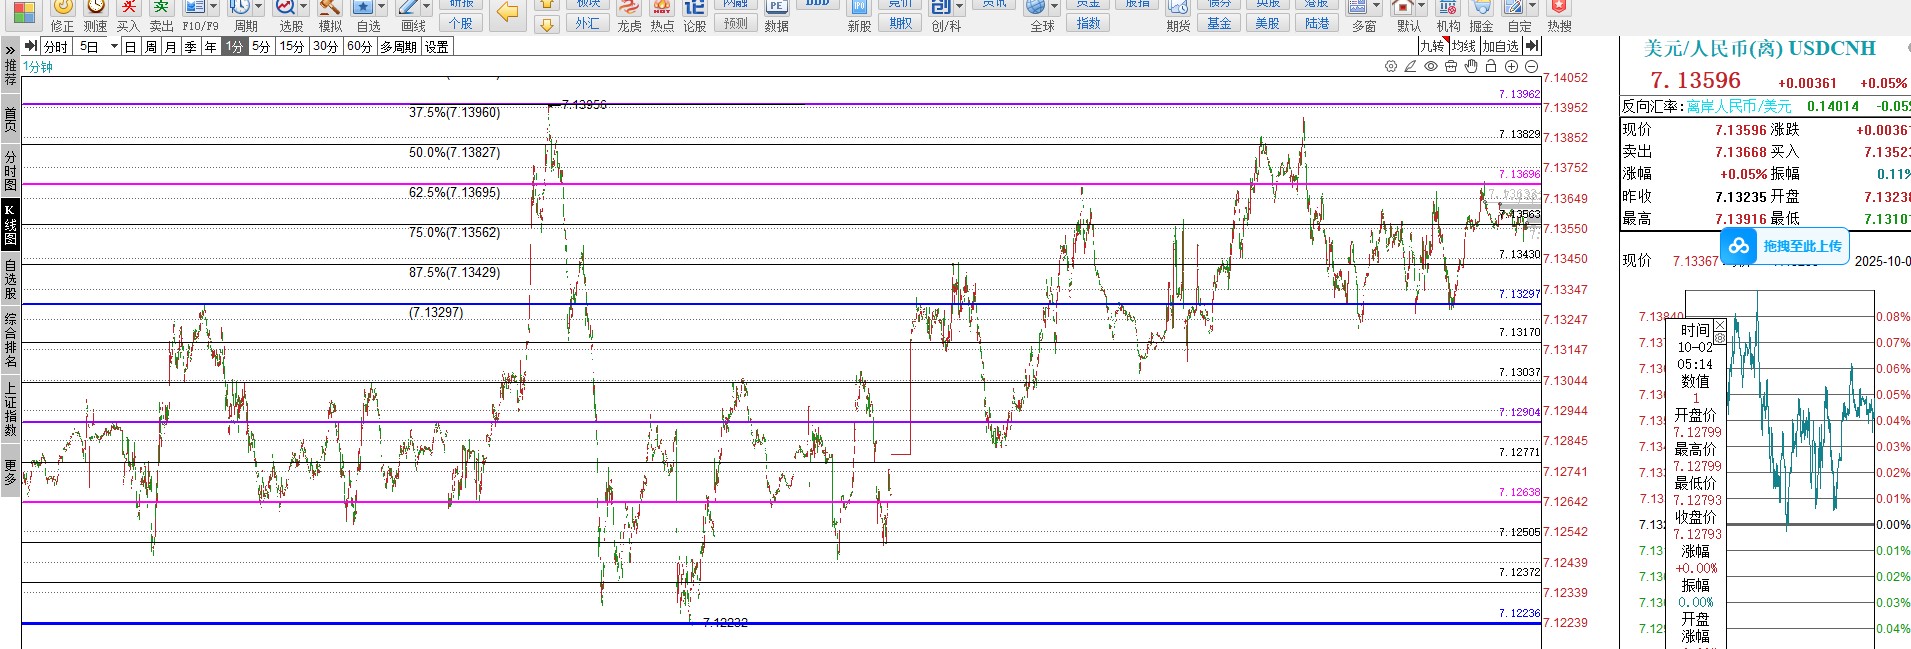The image size is (1911, 649).
Task: Open the 新股 IPO icon
Action: (859, 7)
